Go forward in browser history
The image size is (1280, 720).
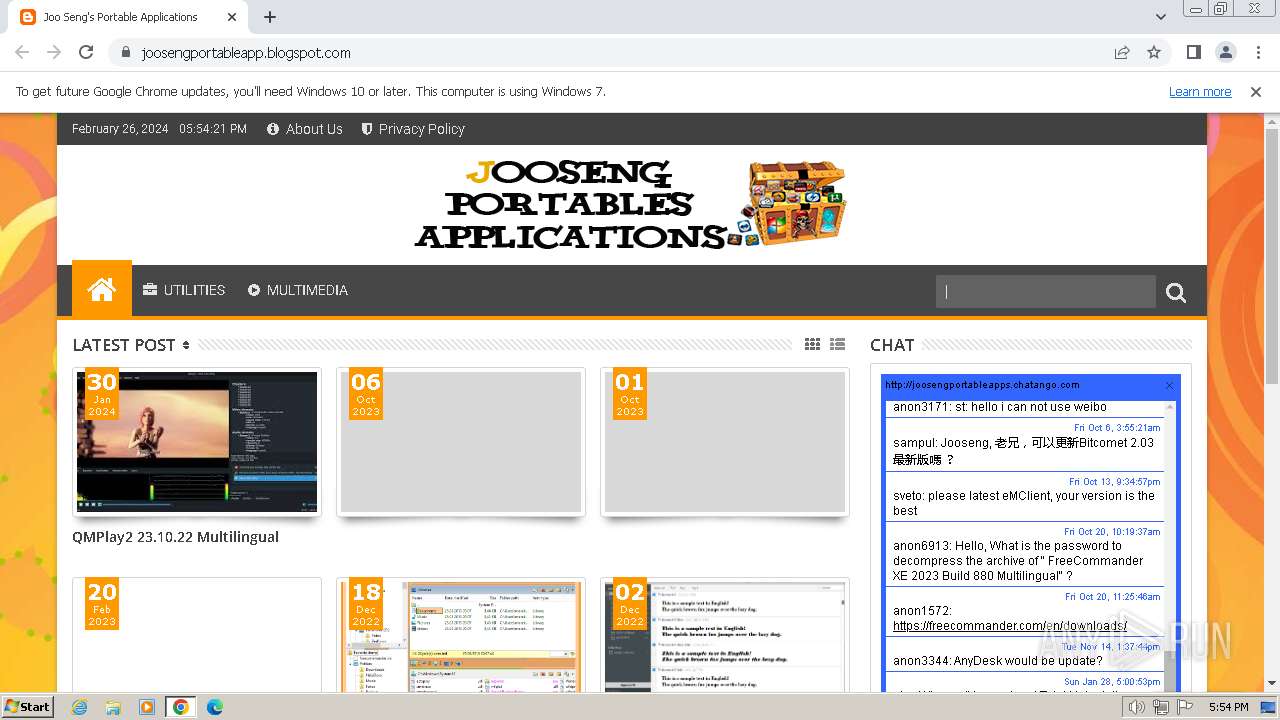point(54,52)
